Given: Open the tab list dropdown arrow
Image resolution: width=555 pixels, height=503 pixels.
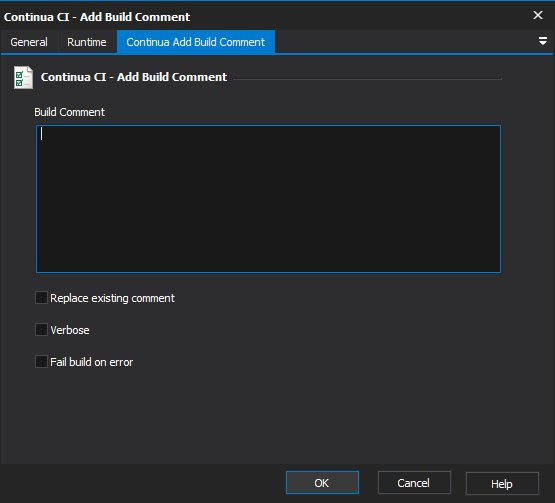Looking at the screenshot, I should point(543,41).
